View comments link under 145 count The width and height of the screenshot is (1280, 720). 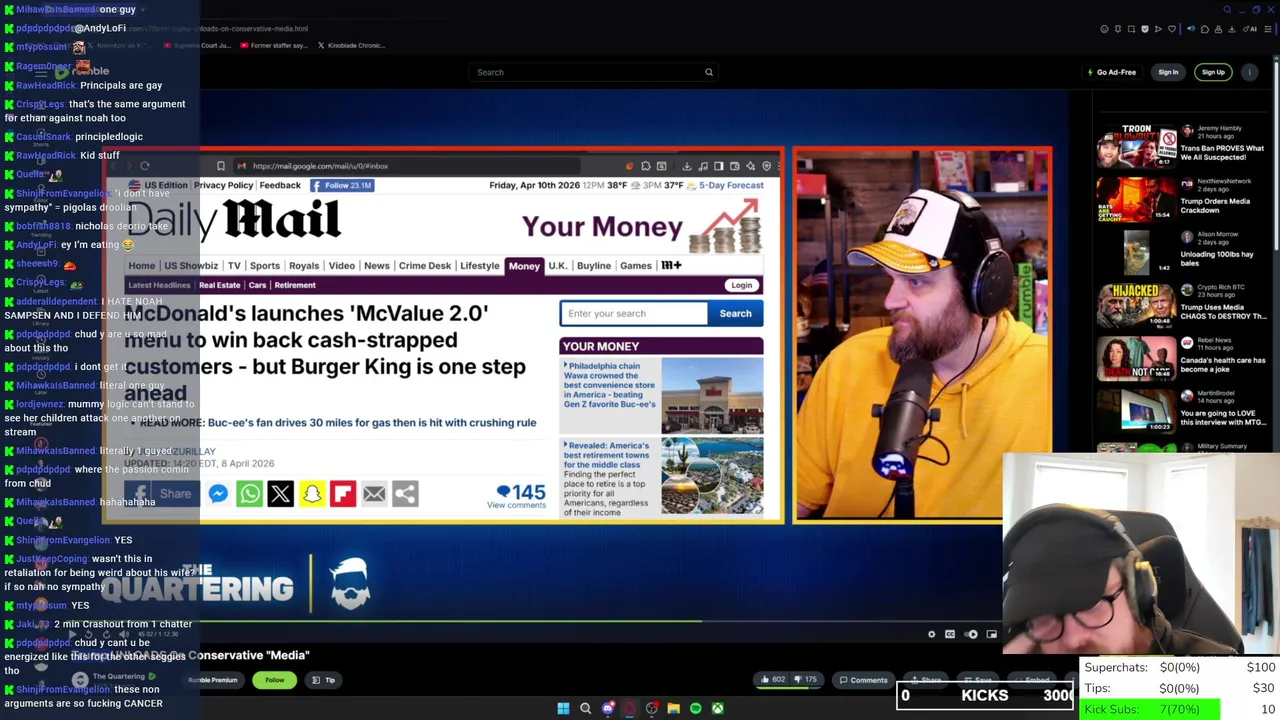516,505
